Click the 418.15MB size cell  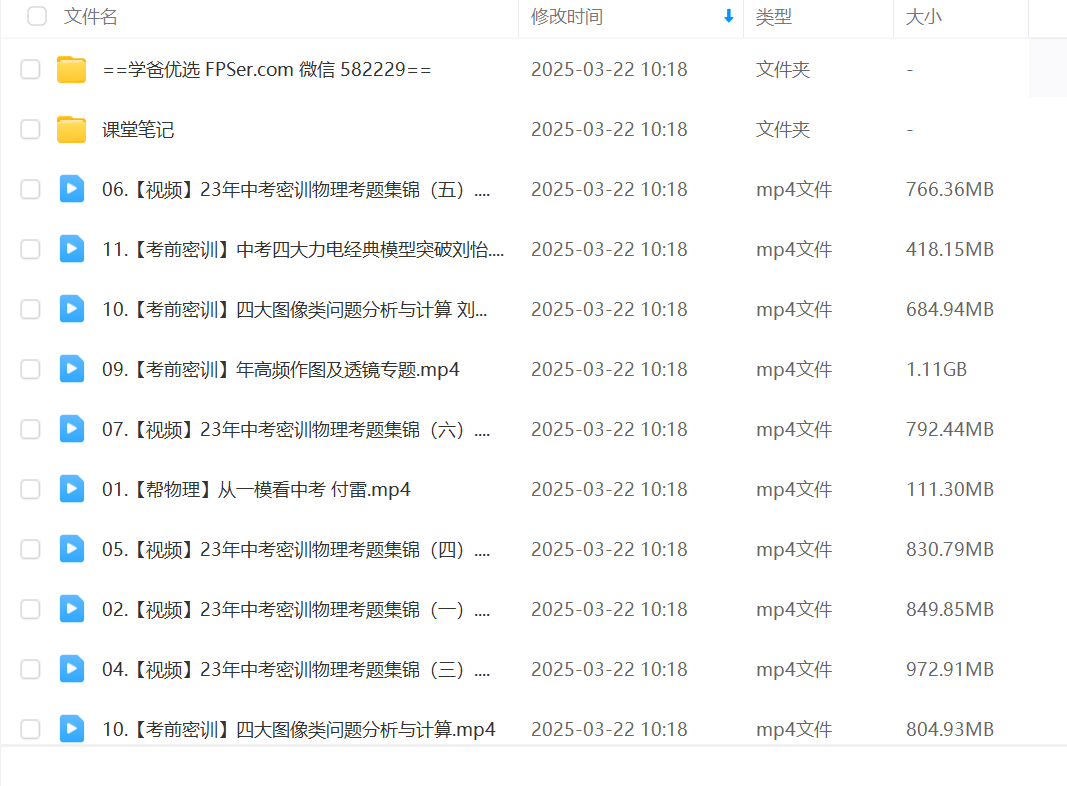[950, 249]
